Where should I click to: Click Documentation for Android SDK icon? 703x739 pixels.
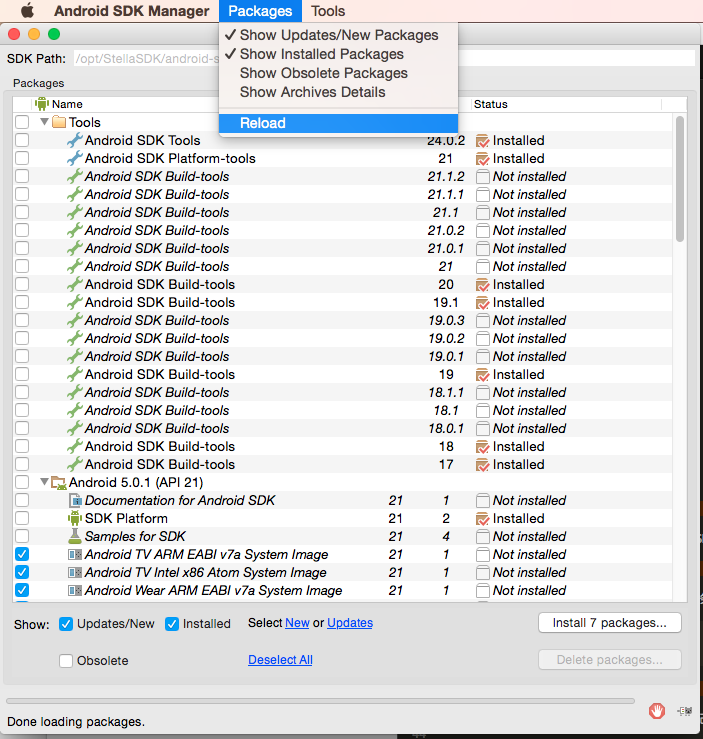coord(75,500)
